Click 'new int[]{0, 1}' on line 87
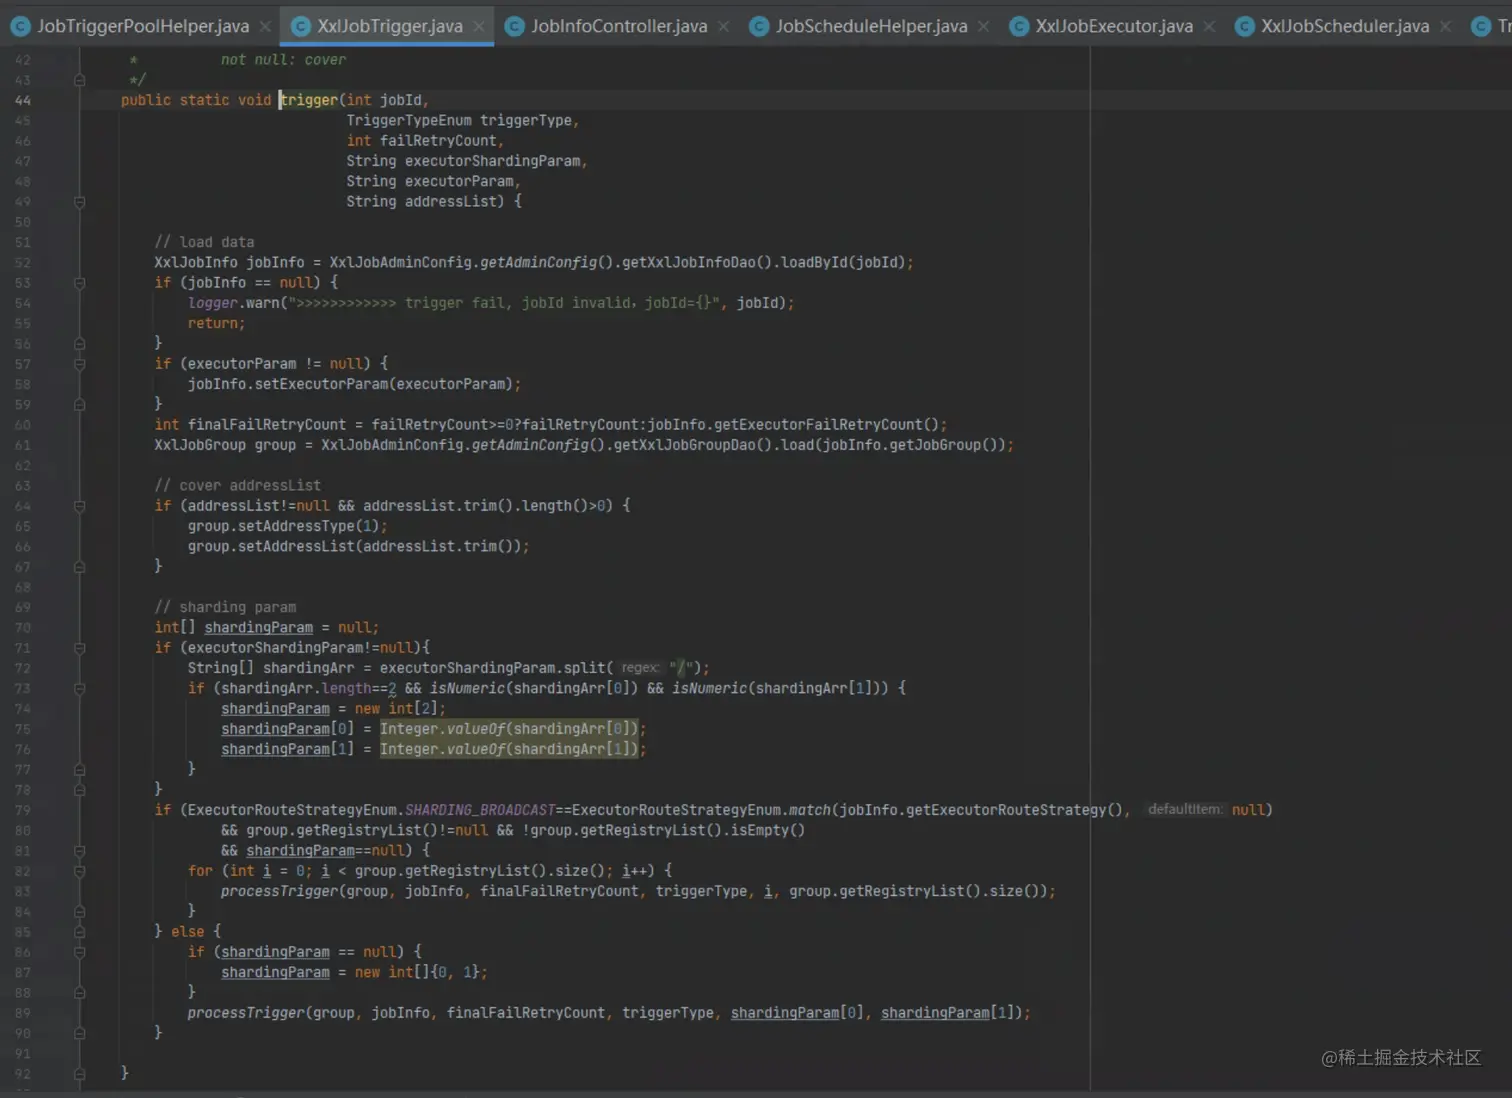This screenshot has width=1512, height=1098. (417, 972)
